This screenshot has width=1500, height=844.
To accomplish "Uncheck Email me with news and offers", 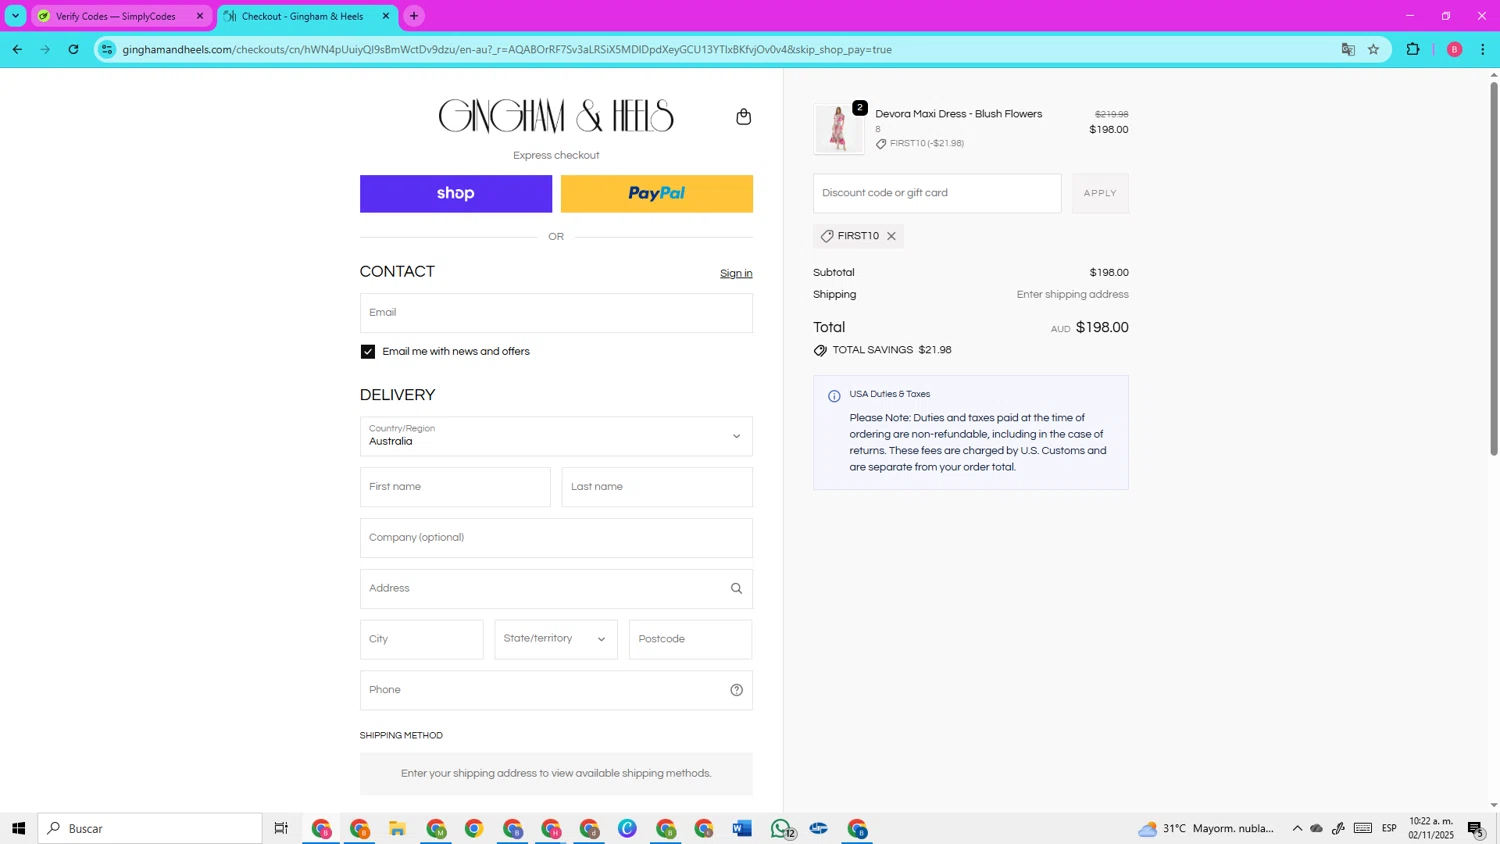I will pos(368,352).
